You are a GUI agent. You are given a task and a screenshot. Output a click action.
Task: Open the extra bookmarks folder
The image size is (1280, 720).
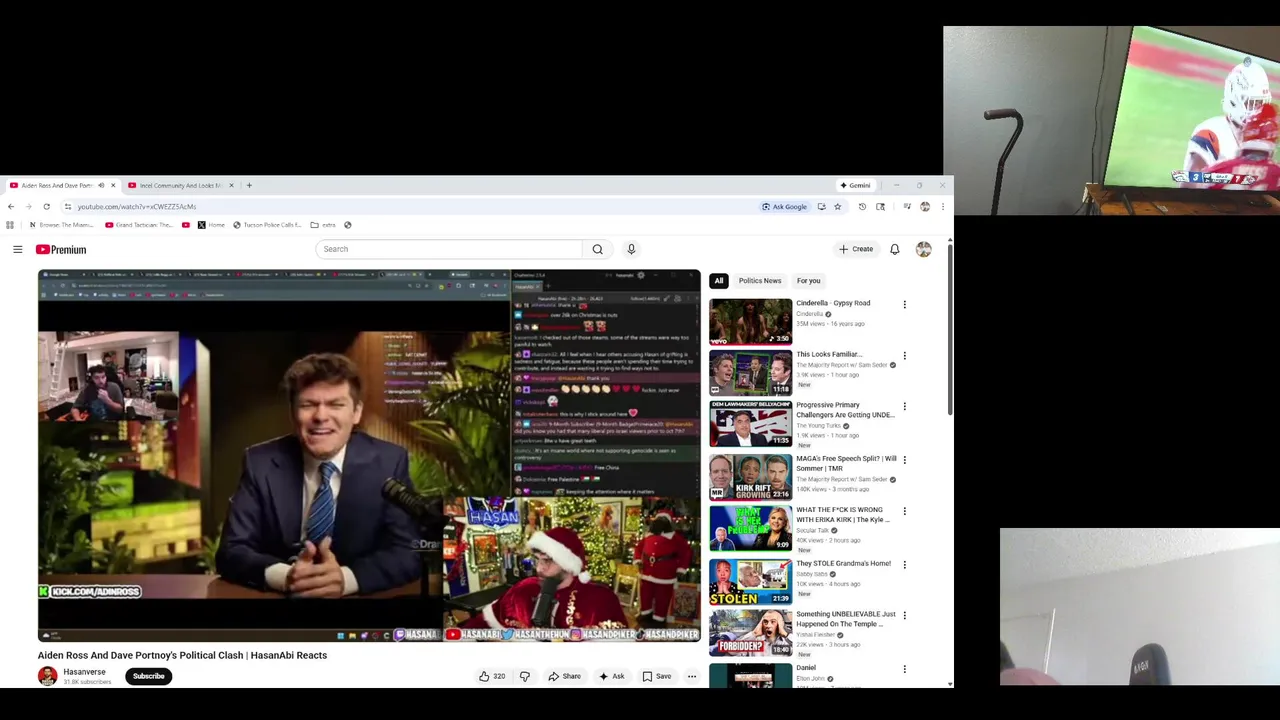tap(323, 225)
